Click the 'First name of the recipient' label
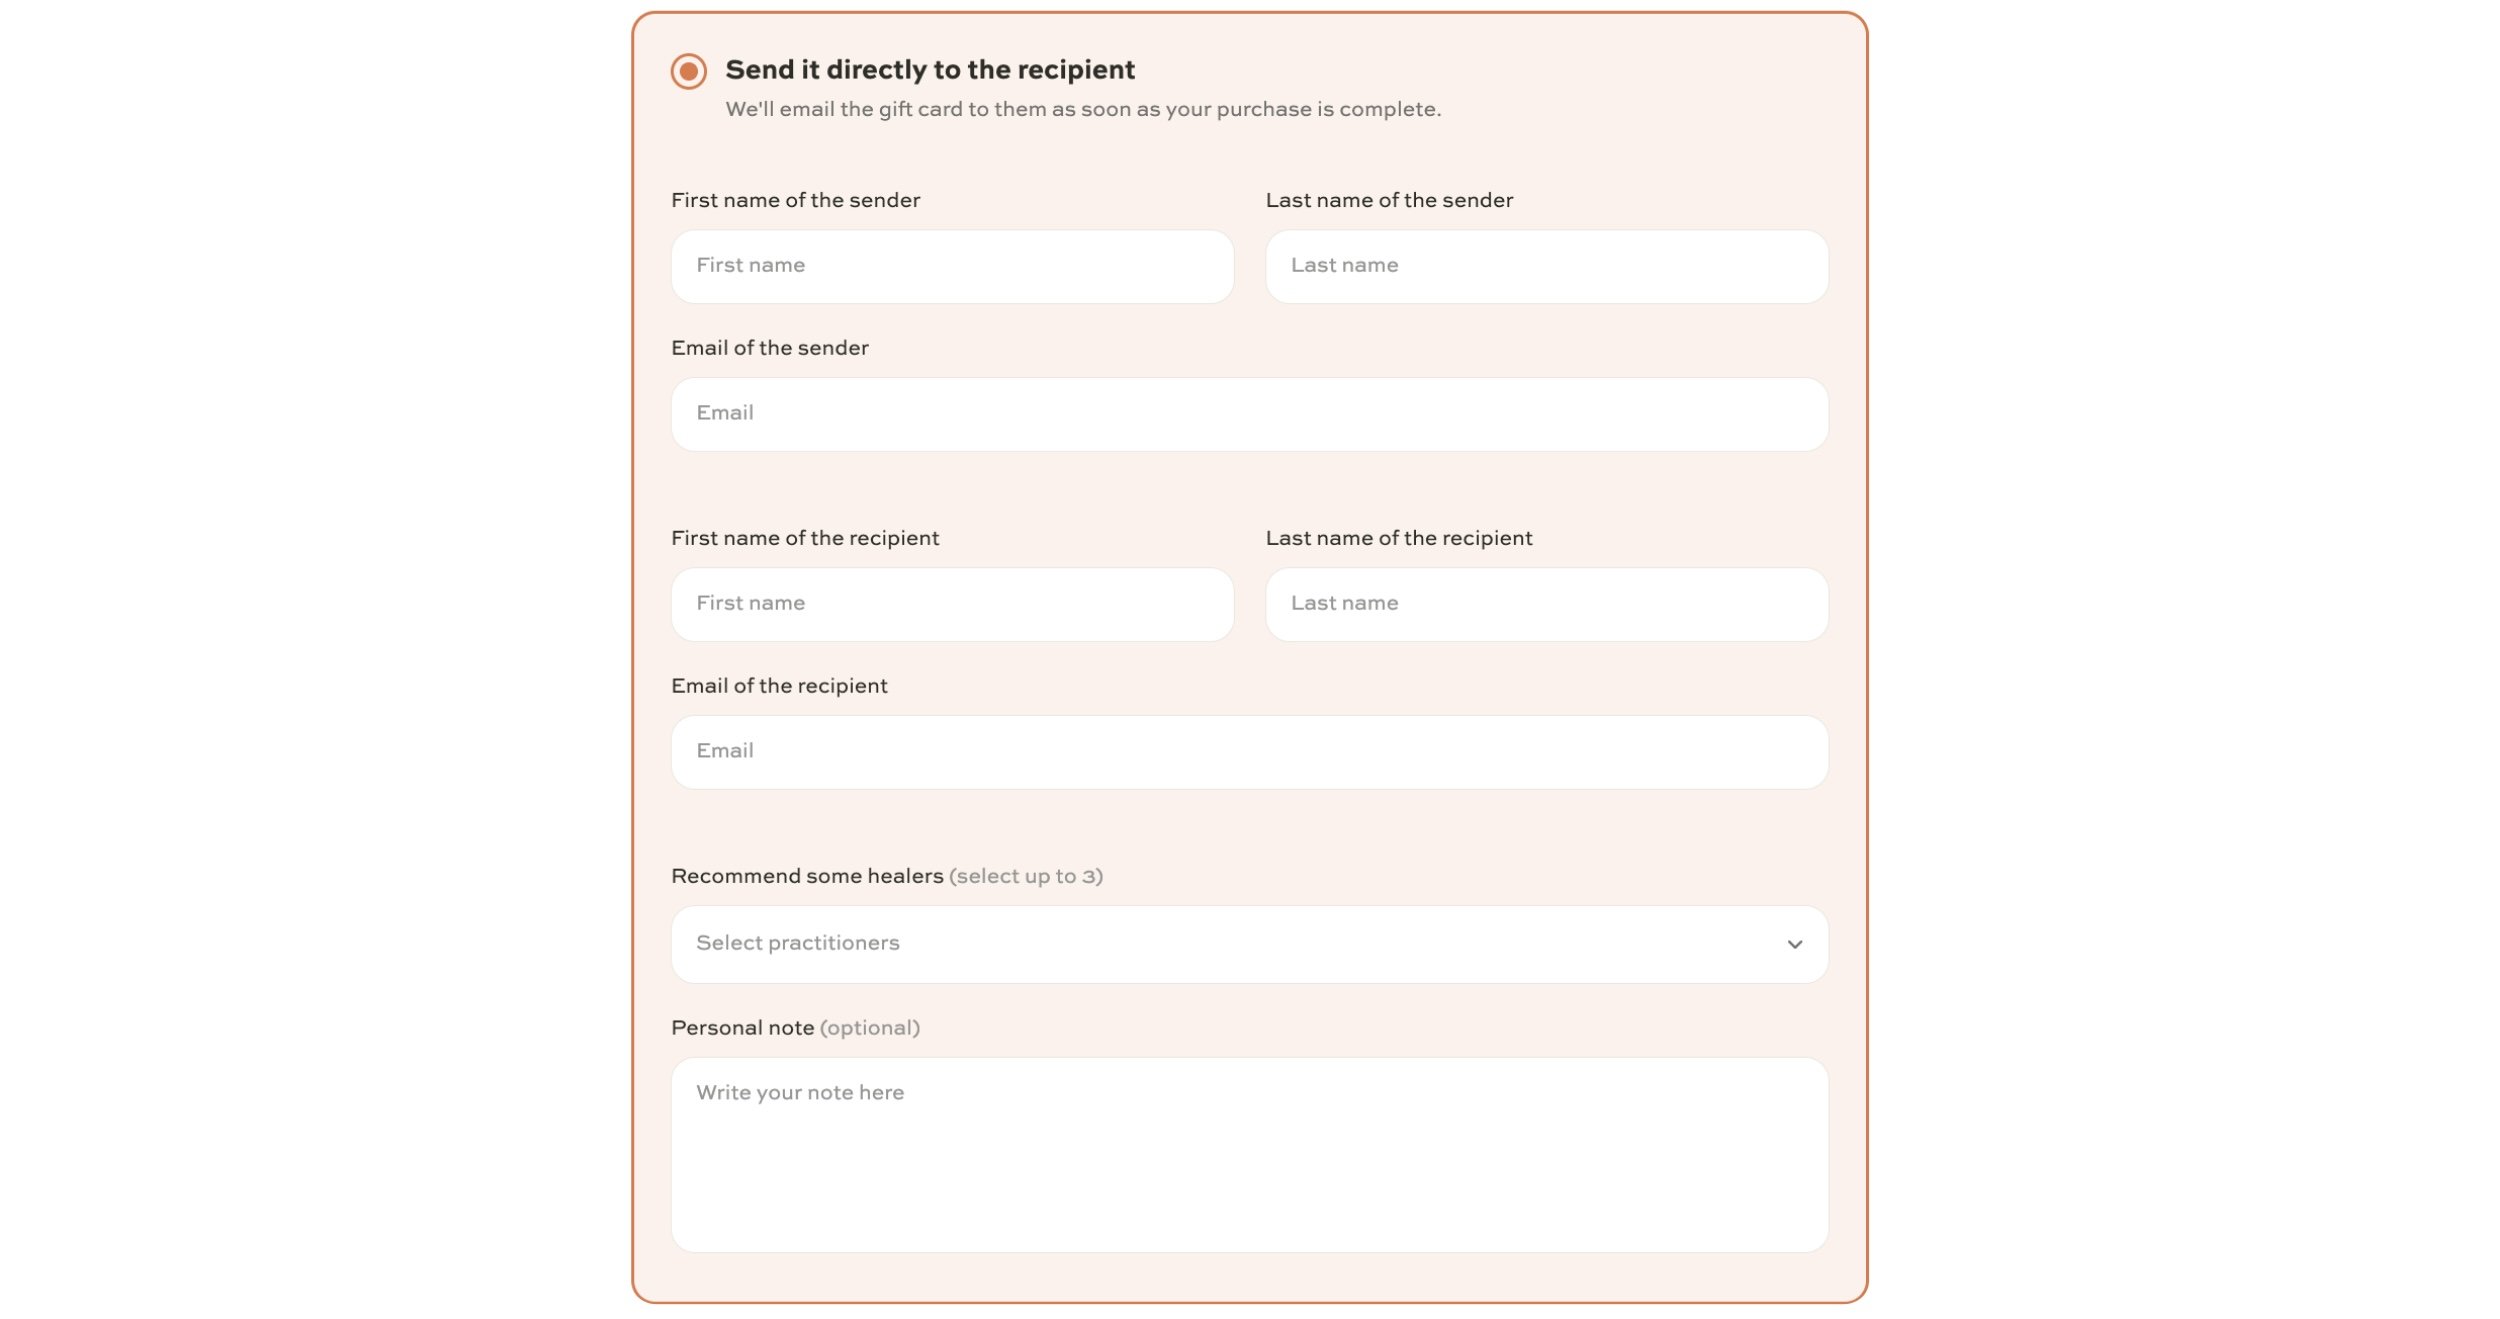Image resolution: width=2500 pixels, height=1319 pixels. (x=805, y=538)
